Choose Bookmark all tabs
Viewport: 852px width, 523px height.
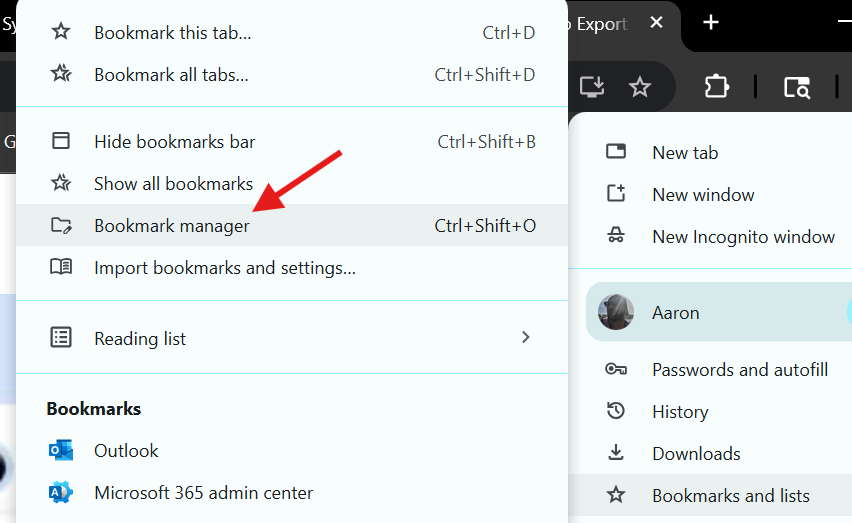click(x=171, y=75)
